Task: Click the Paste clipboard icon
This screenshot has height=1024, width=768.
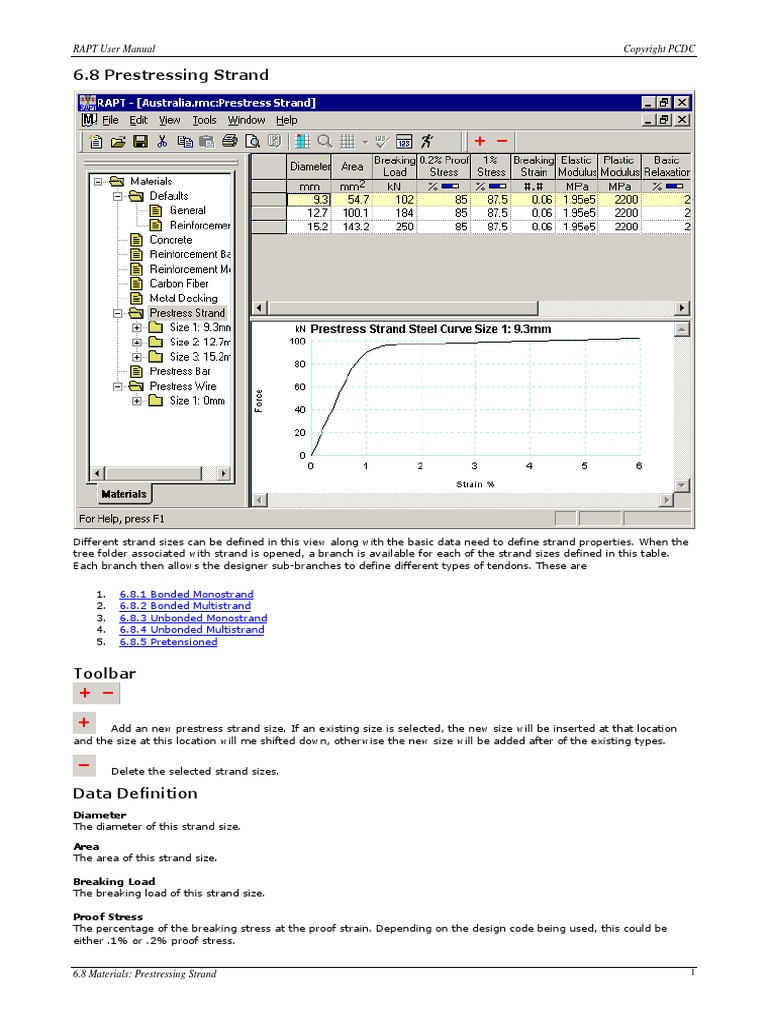Action: tap(206, 141)
